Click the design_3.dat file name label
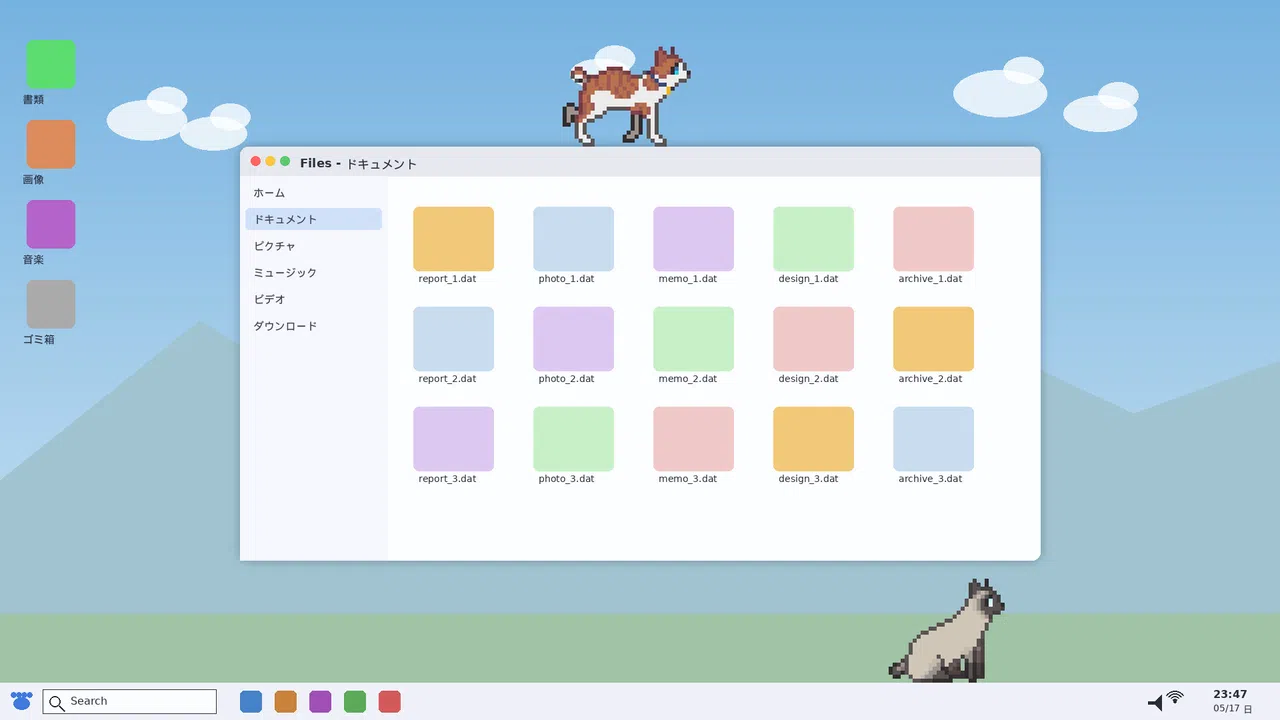This screenshot has height=720, width=1280. click(x=807, y=479)
